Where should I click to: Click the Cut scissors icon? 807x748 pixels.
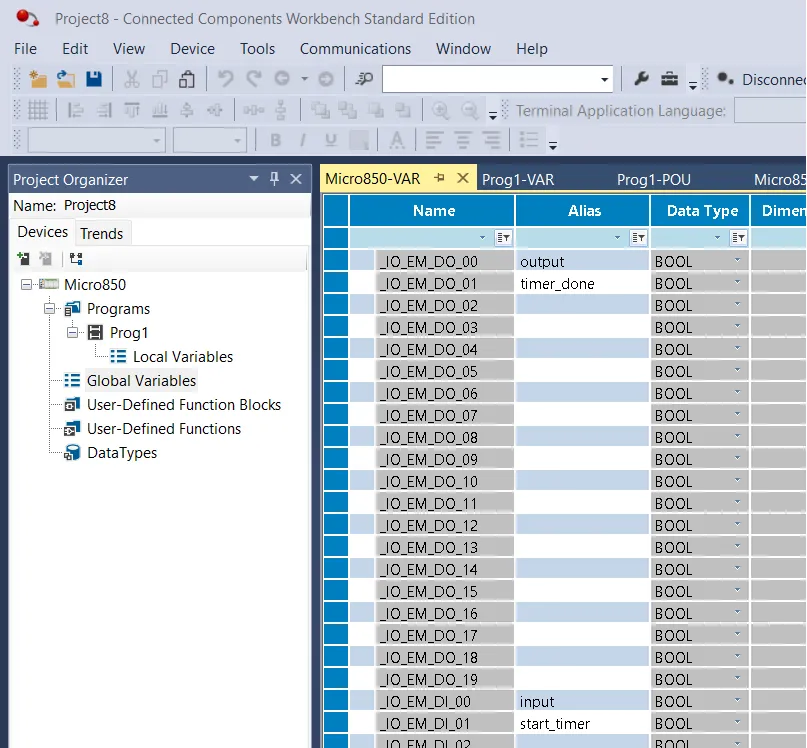(x=132, y=79)
